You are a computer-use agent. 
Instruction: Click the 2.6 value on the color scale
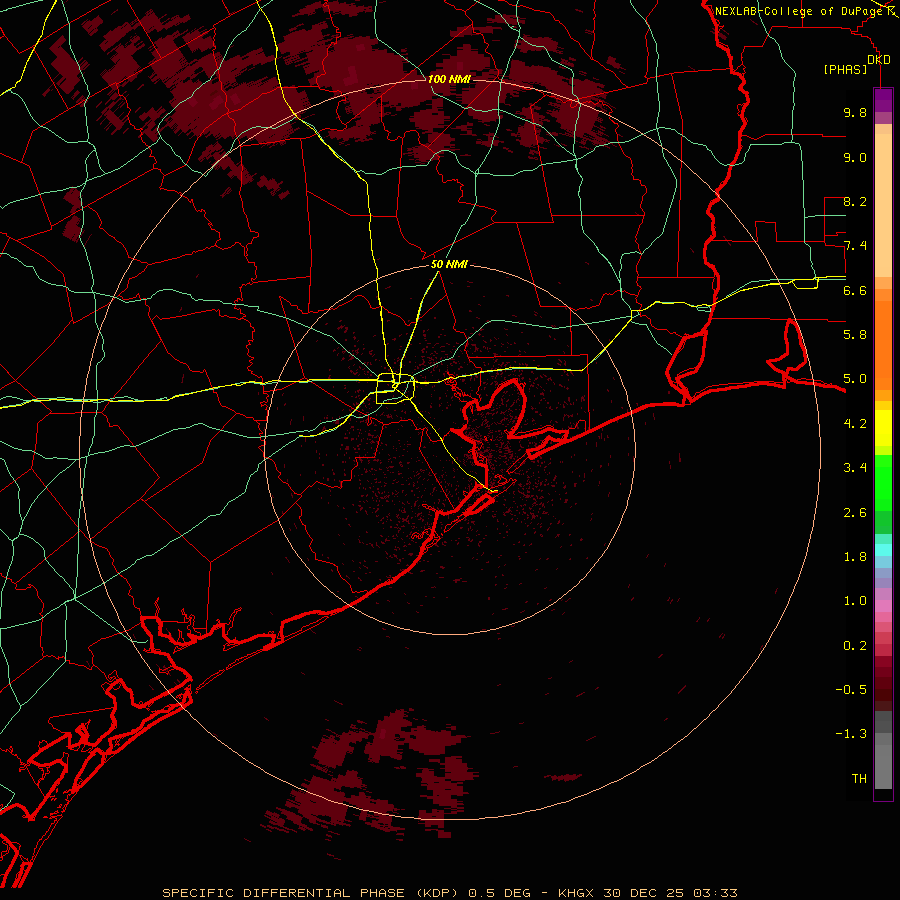(x=855, y=513)
